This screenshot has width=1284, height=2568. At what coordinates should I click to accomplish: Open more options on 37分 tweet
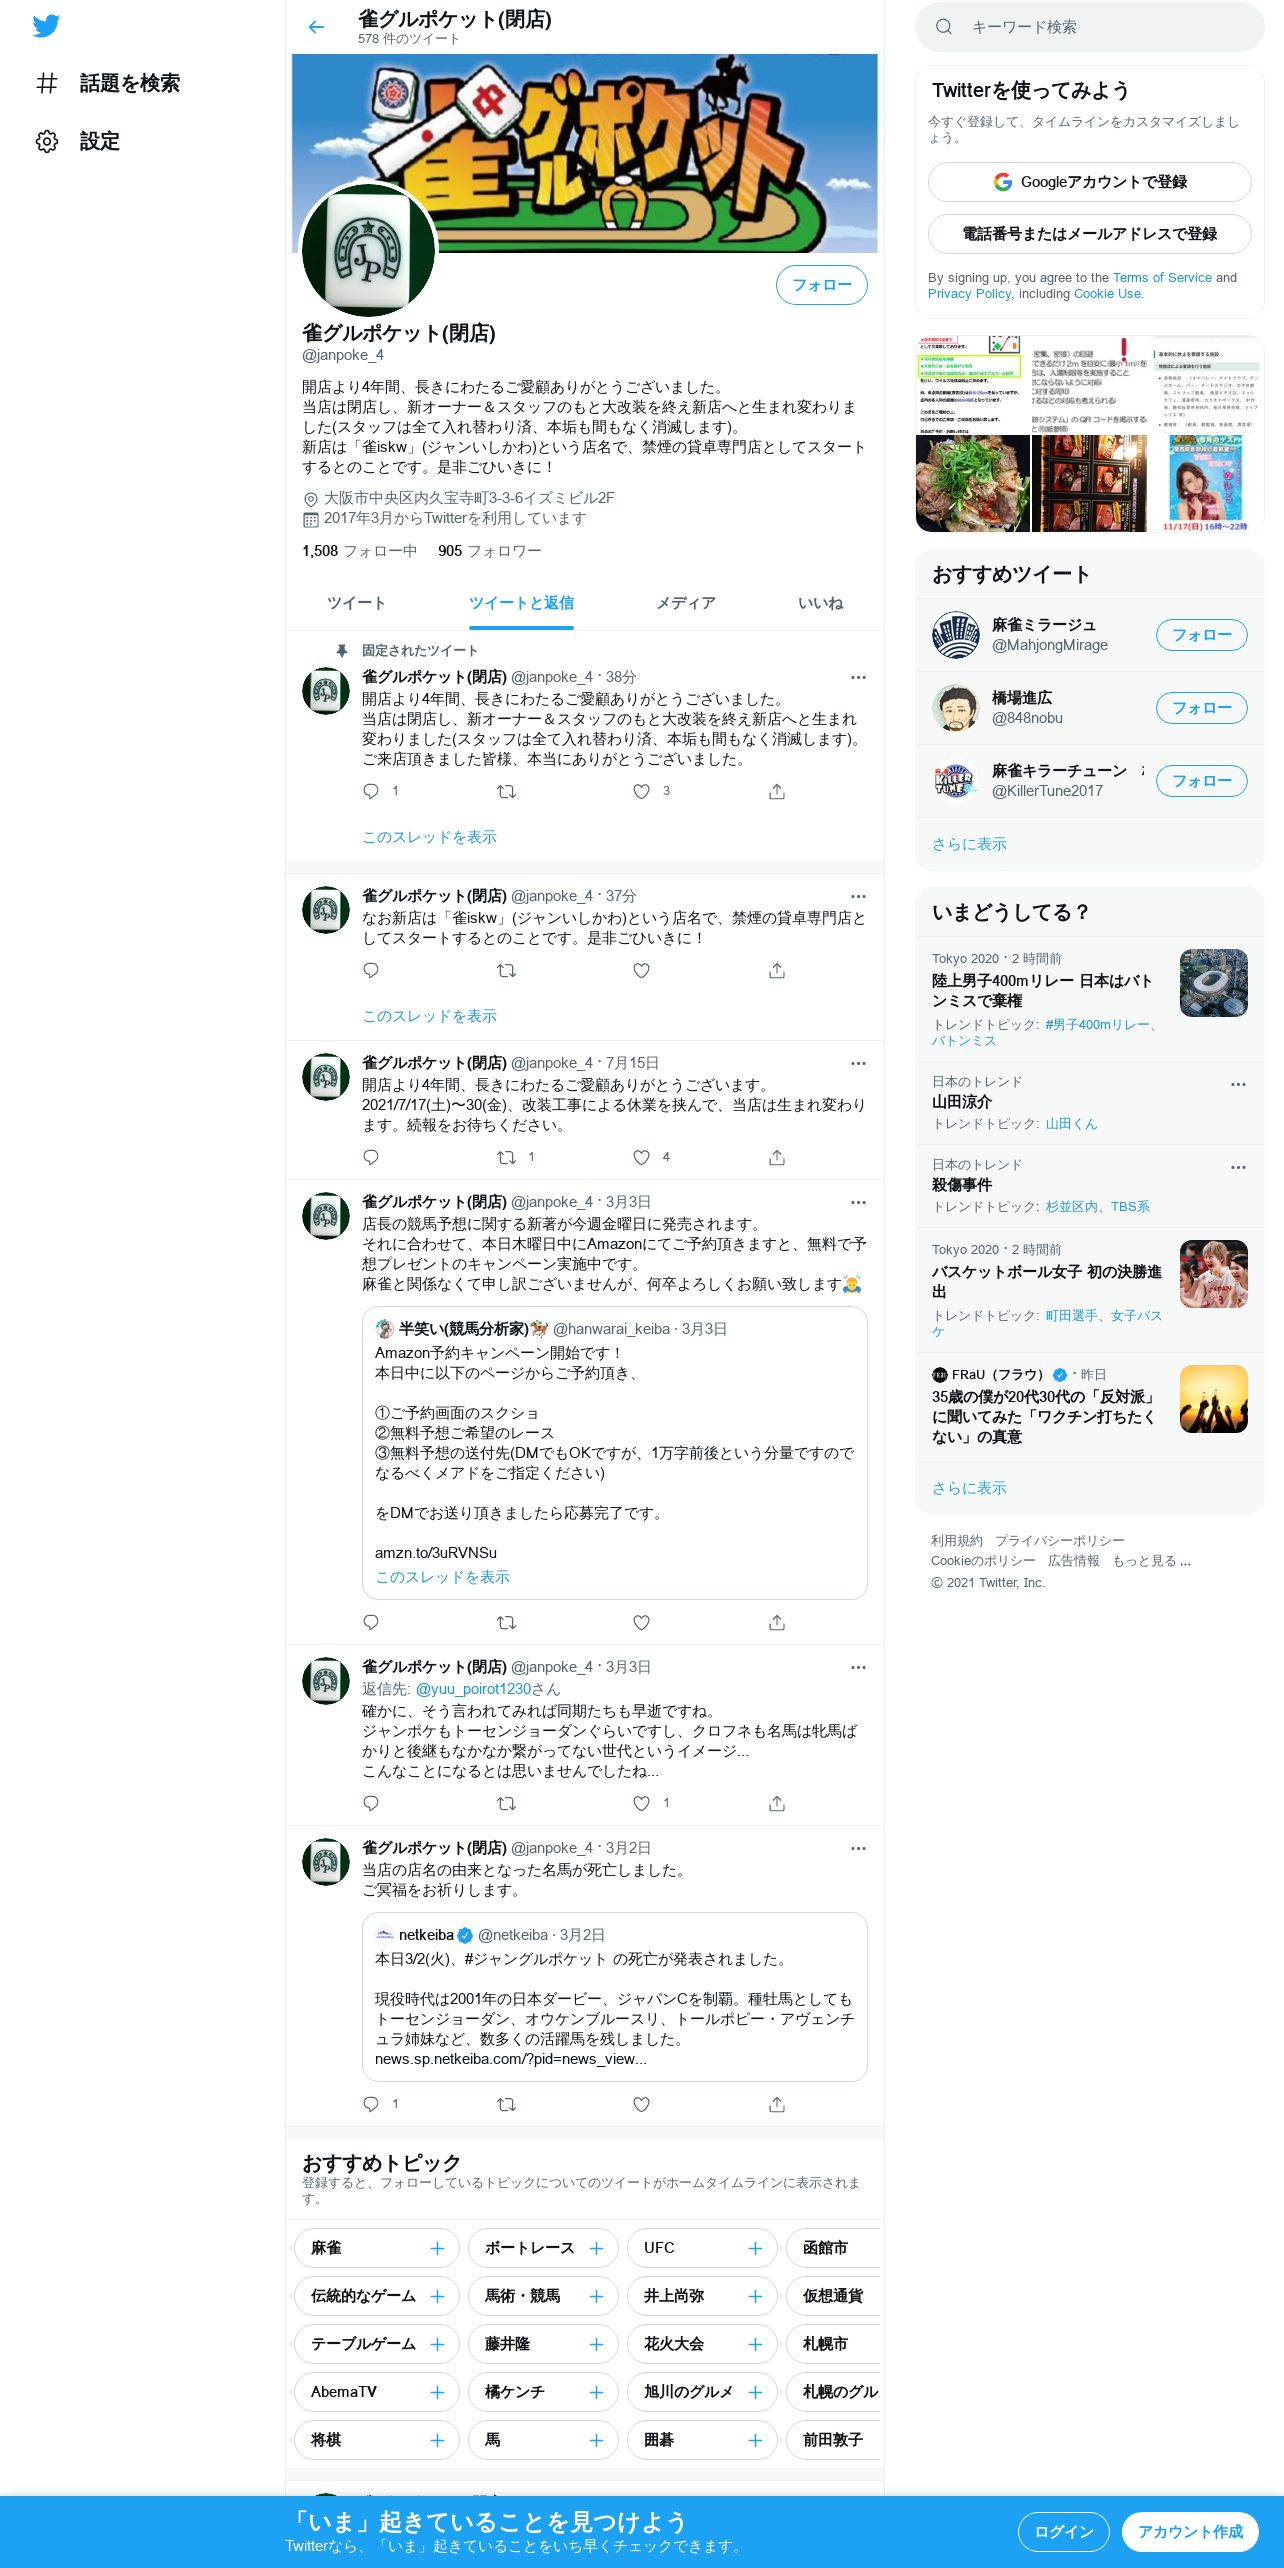click(x=858, y=896)
